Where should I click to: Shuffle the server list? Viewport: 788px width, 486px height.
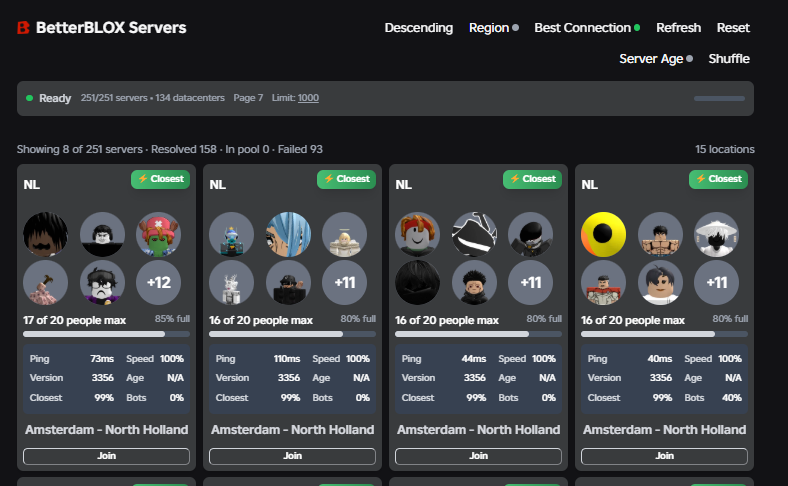coord(729,59)
